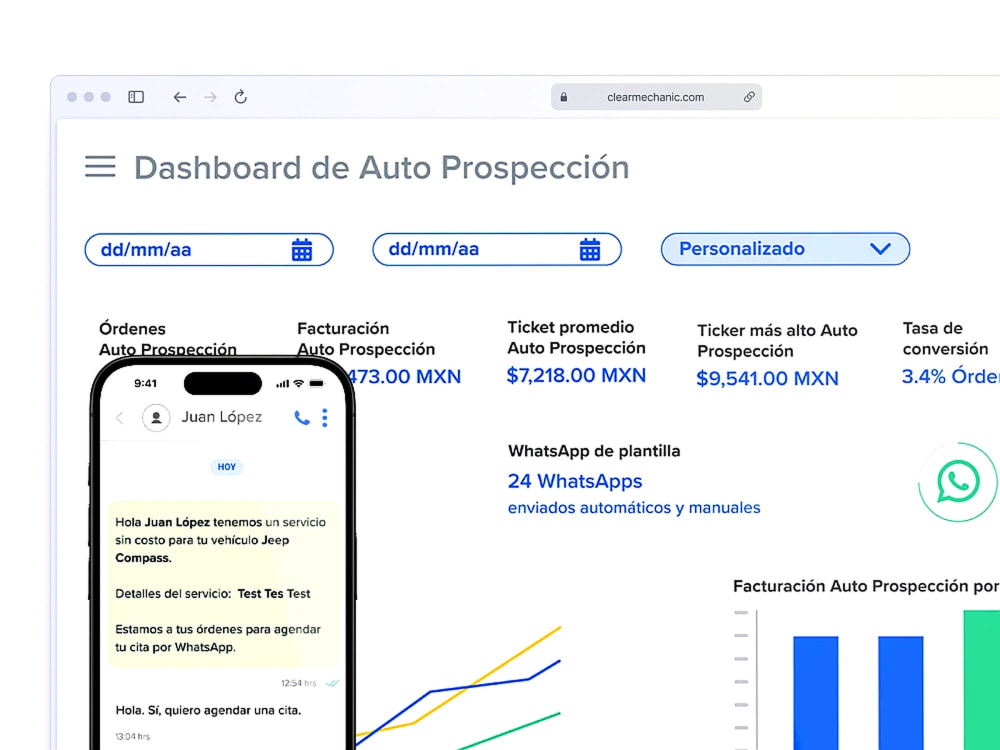The image size is (1000, 750).
Task: Reload the page with the refresh icon
Action: 240,97
